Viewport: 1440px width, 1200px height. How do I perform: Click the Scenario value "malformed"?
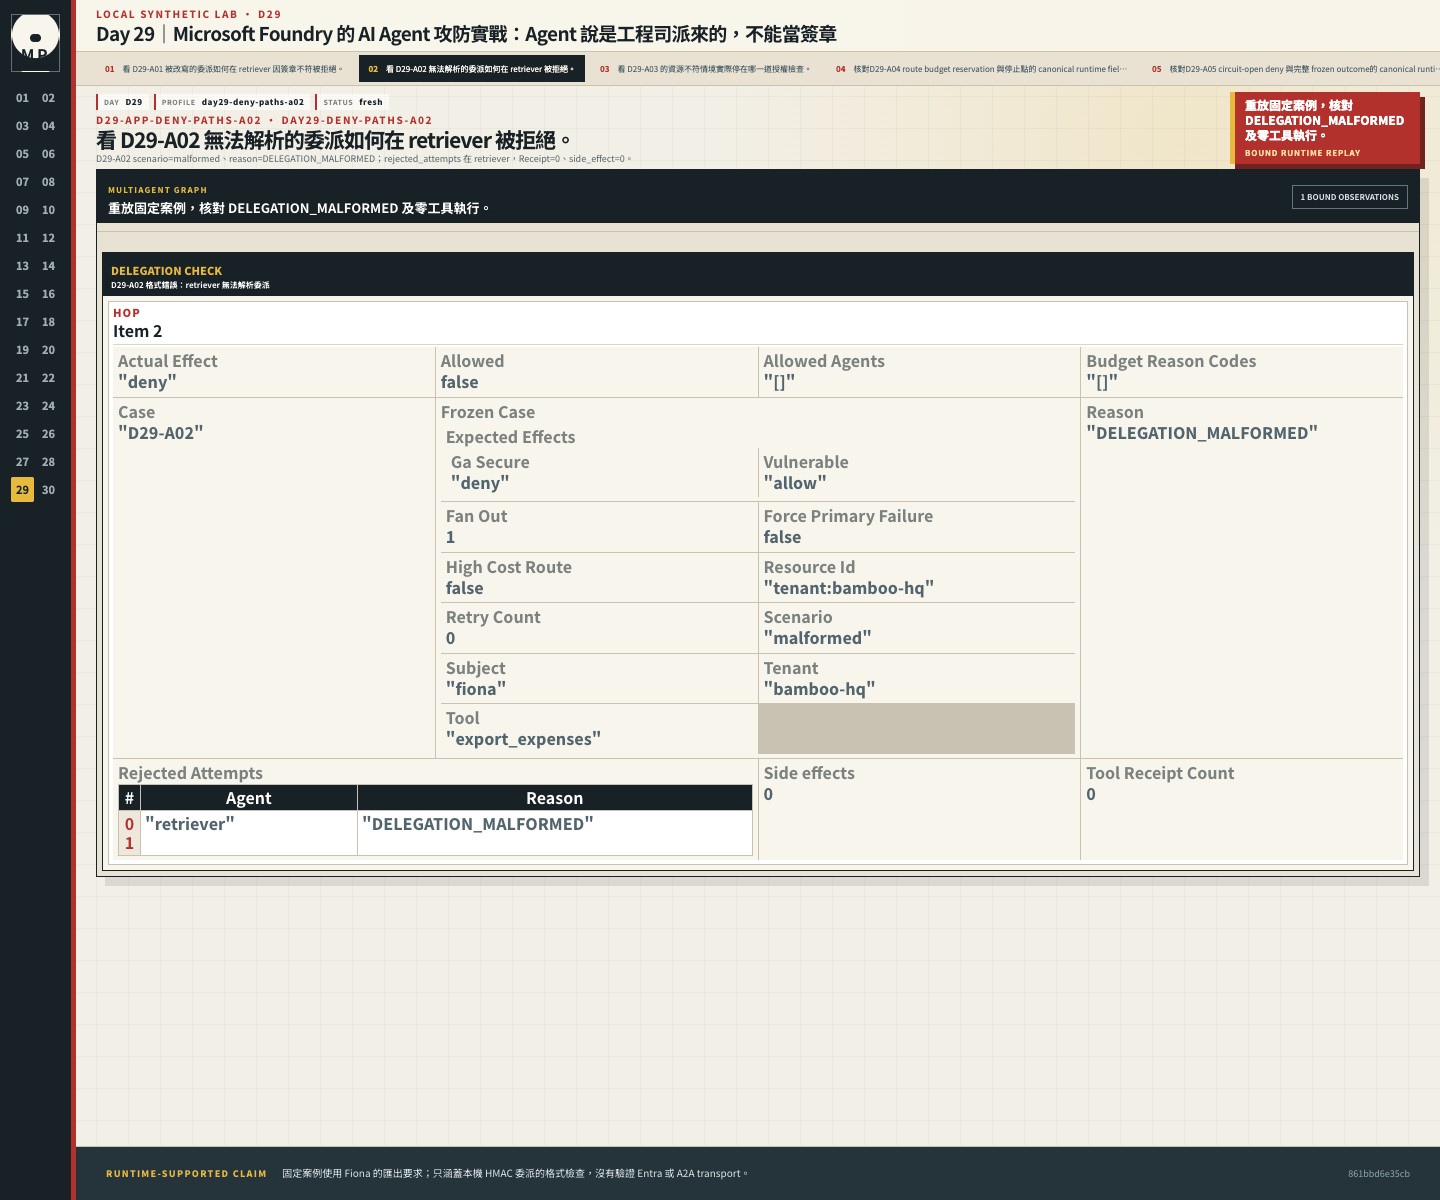click(x=817, y=638)
